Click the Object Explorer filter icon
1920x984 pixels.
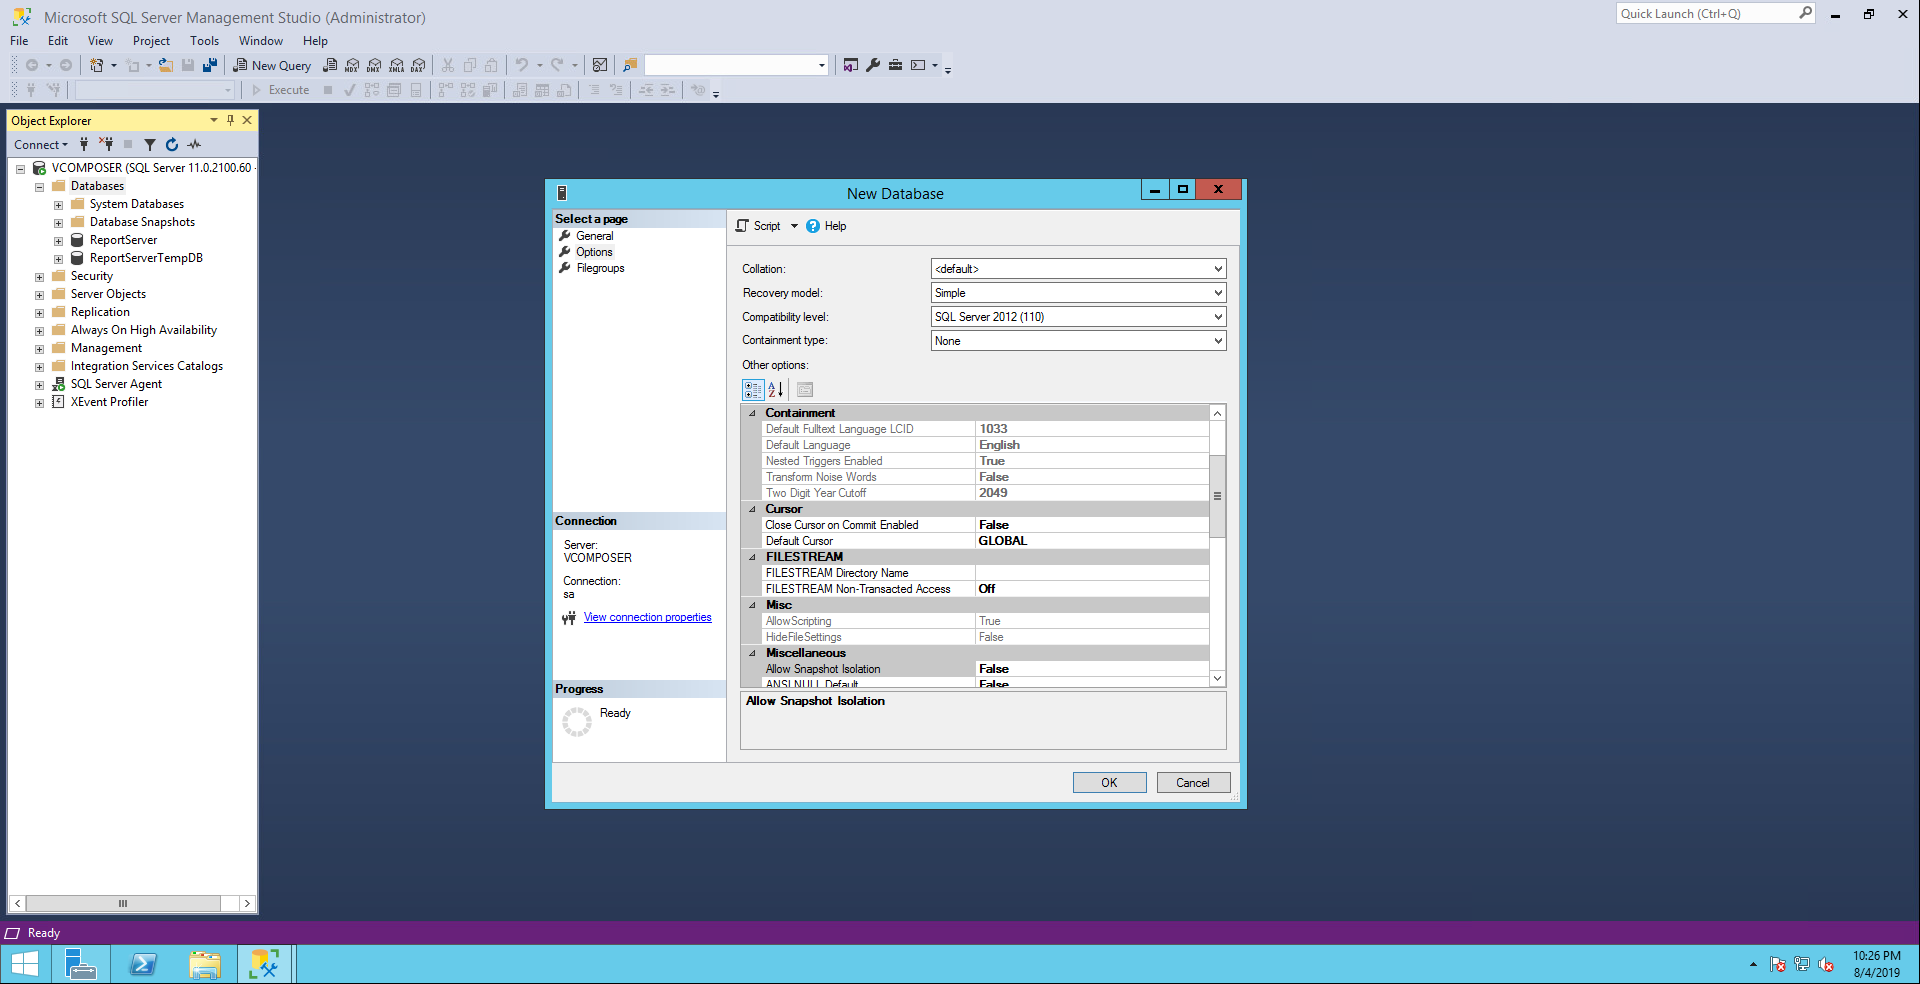pyautogui.click(x=150, y=145)
